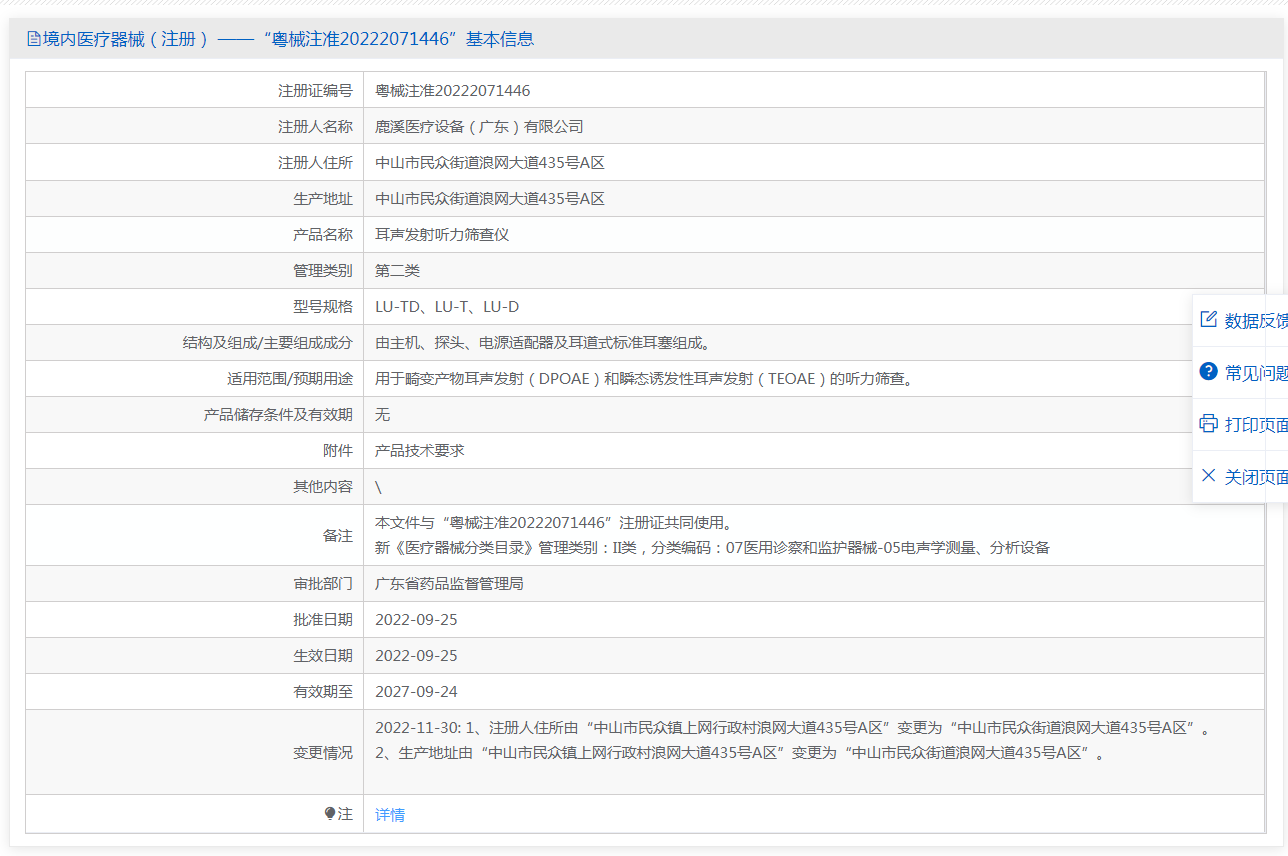Click the print page printer icon
Image resolution: width=1288 pixels, height=856 pixels.
tap(1208, 424)
